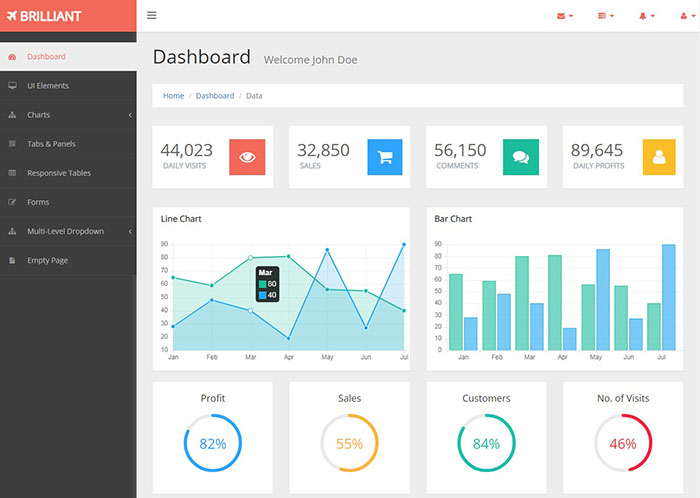Click the eye icon on Daily Visits card
The image size is (700, 498).
pyautogui.click(x=247, y=157)
